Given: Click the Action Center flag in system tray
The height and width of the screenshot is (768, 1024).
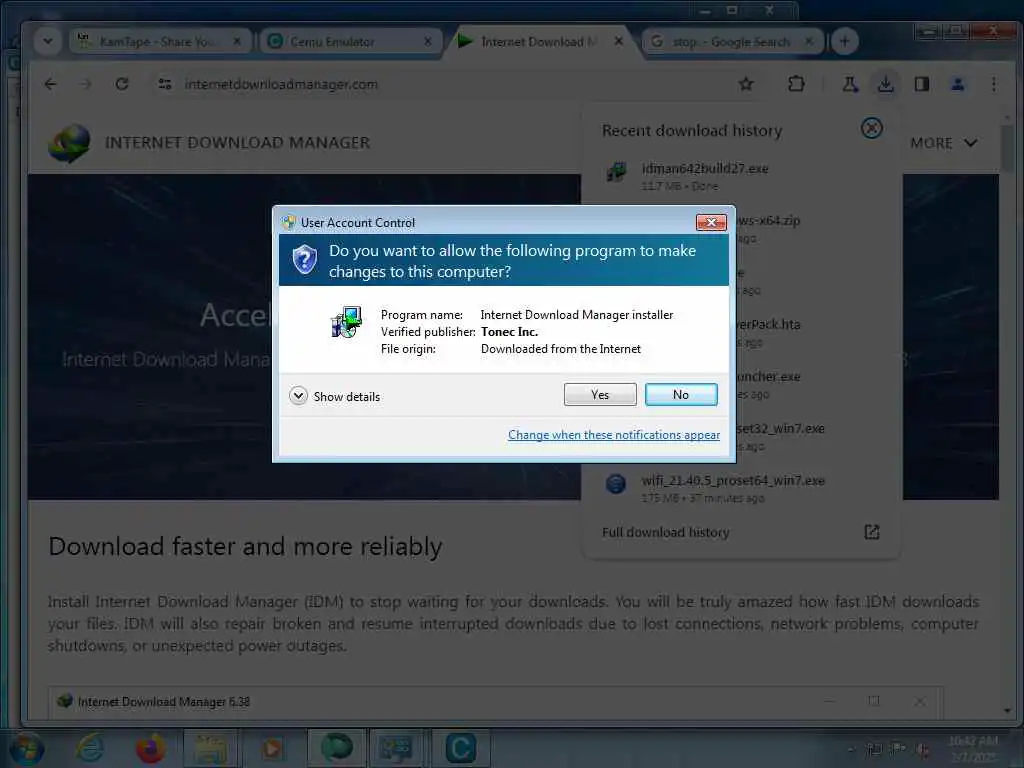Looking at the screenshot, I should (x=899, y=749).
